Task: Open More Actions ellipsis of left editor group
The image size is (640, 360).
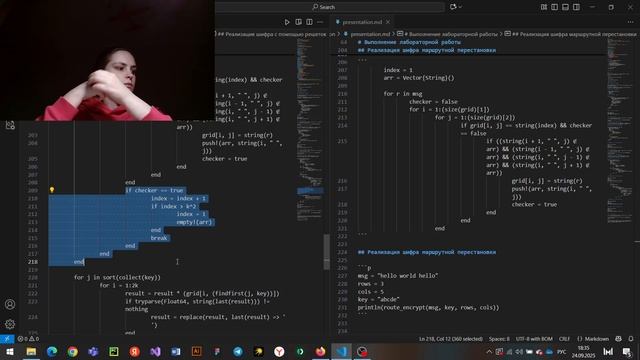Action: click(x=320, y=22)
